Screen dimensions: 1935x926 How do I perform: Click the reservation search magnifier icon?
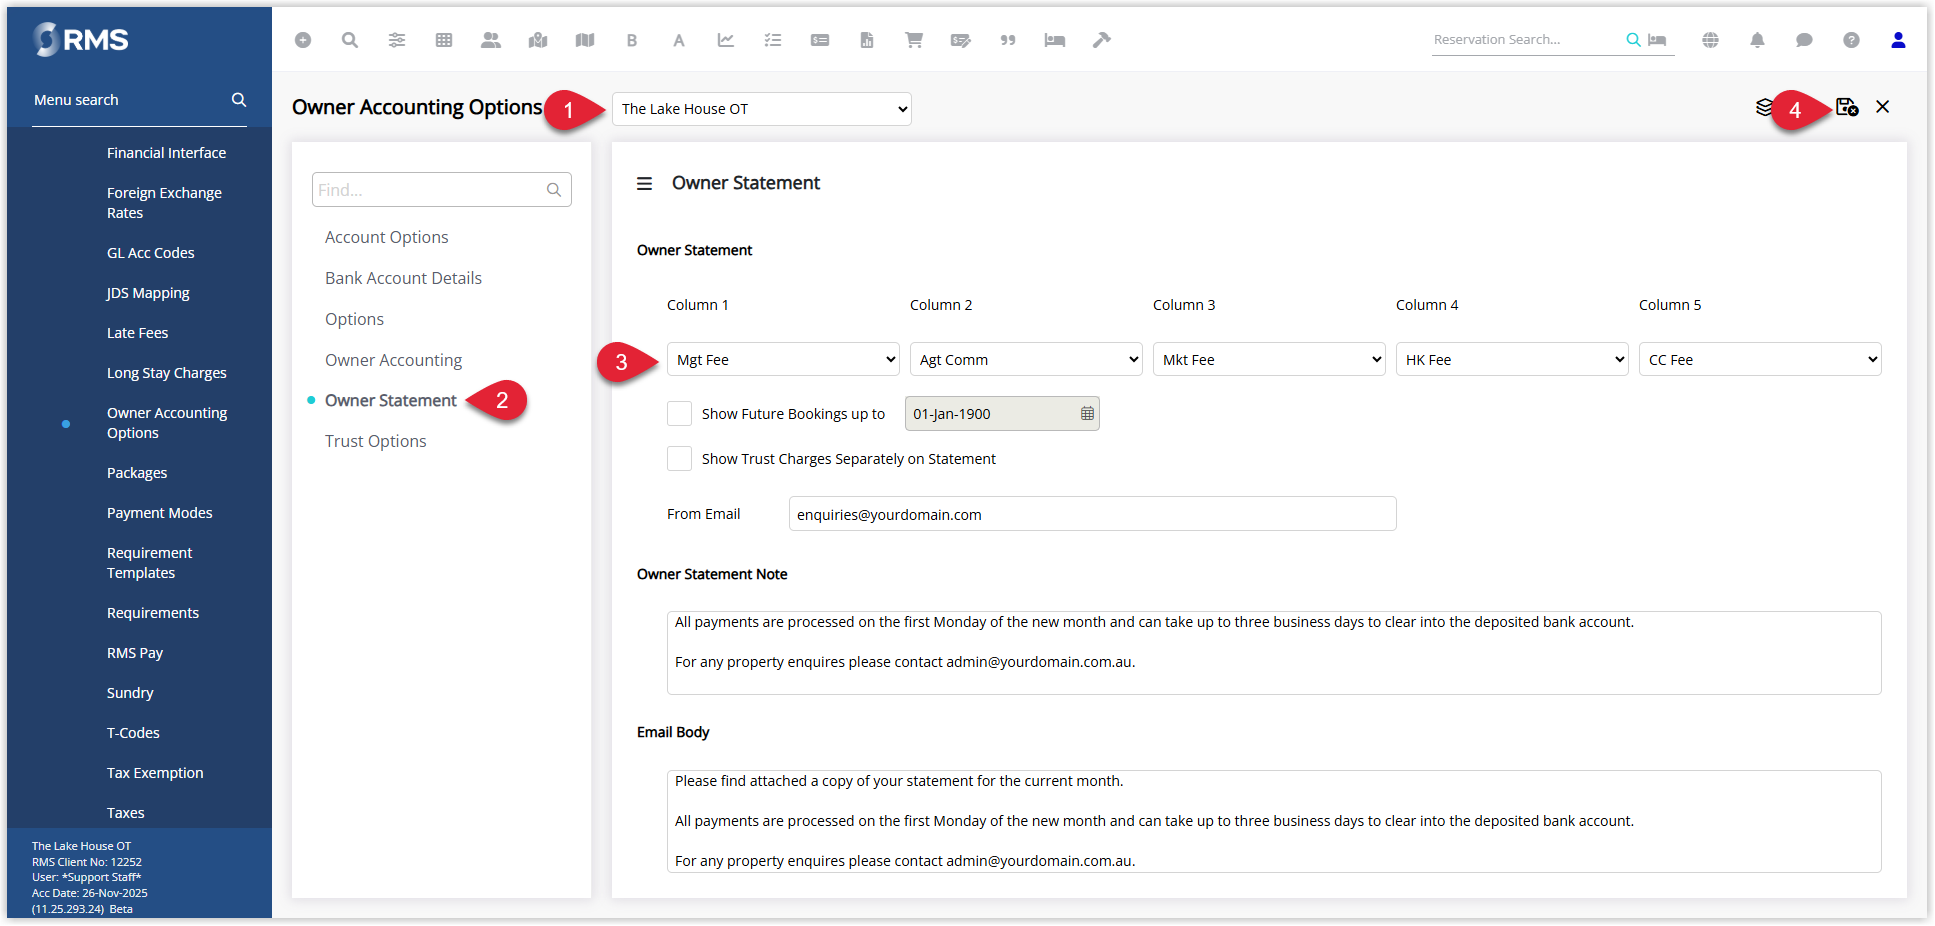tap(1633, 40)
